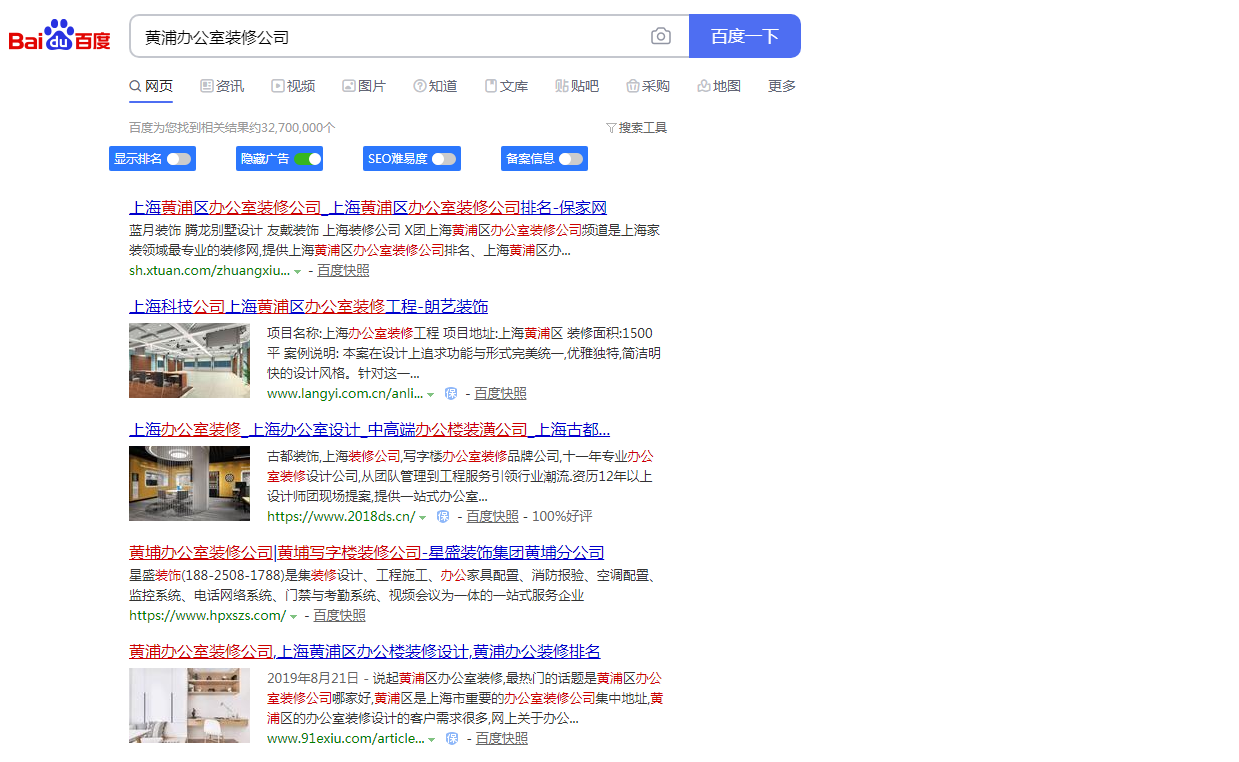Toggle the 显示排名 switch

[x=178, y=159]
